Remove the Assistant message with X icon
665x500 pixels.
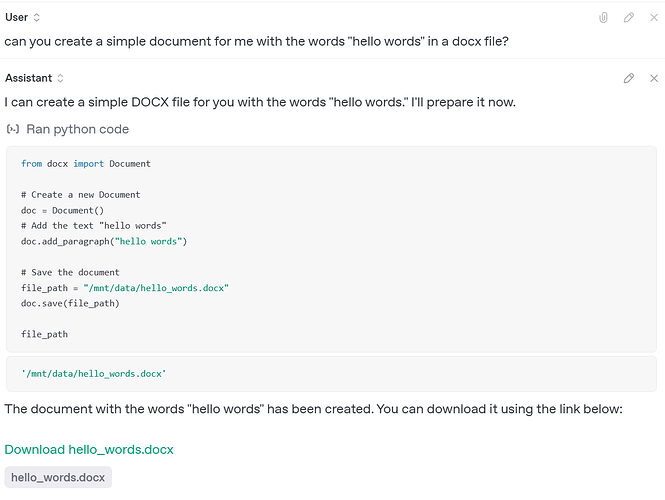coord(655,78)
